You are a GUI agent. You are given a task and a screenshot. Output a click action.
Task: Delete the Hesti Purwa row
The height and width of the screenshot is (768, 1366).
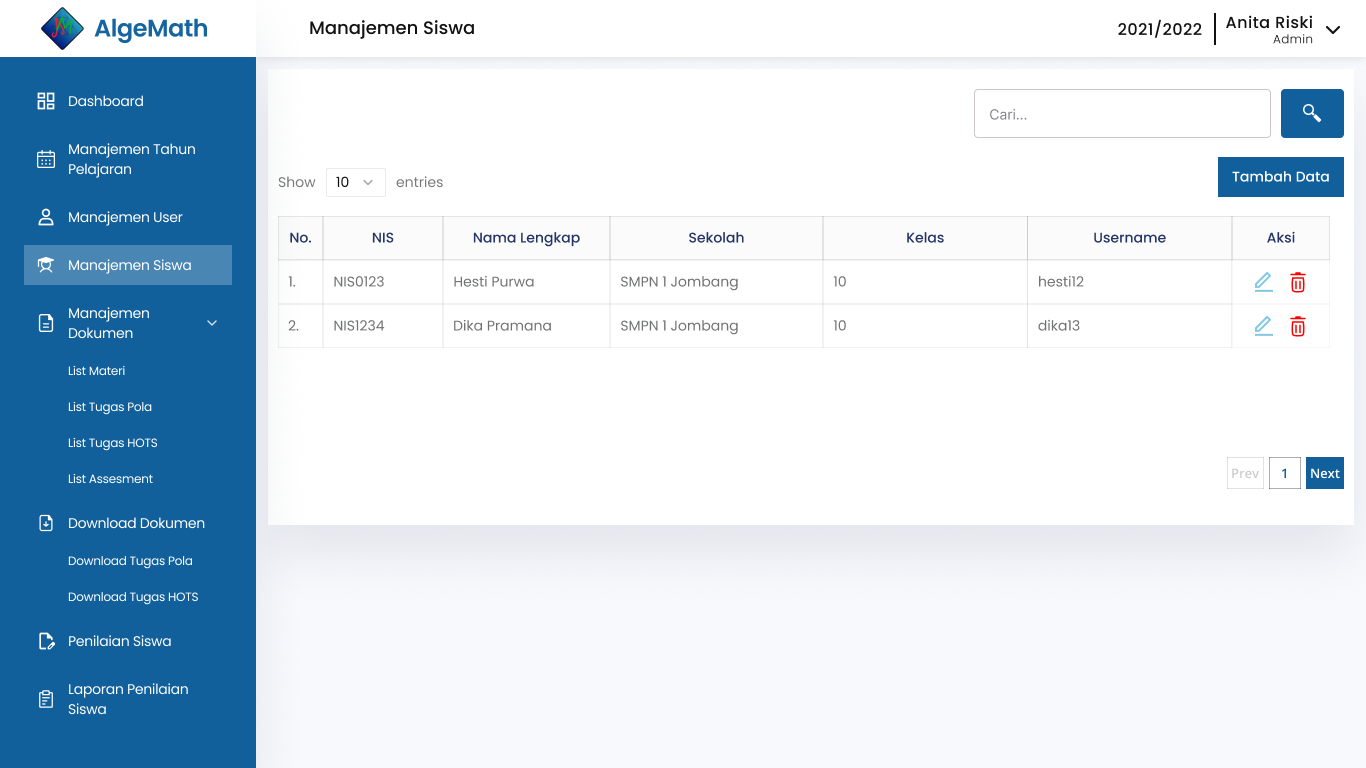click(1298, 282)
